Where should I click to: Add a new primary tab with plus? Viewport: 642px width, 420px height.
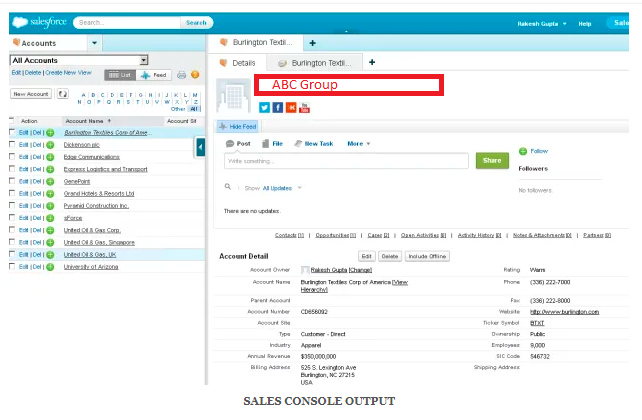(312, 43)
